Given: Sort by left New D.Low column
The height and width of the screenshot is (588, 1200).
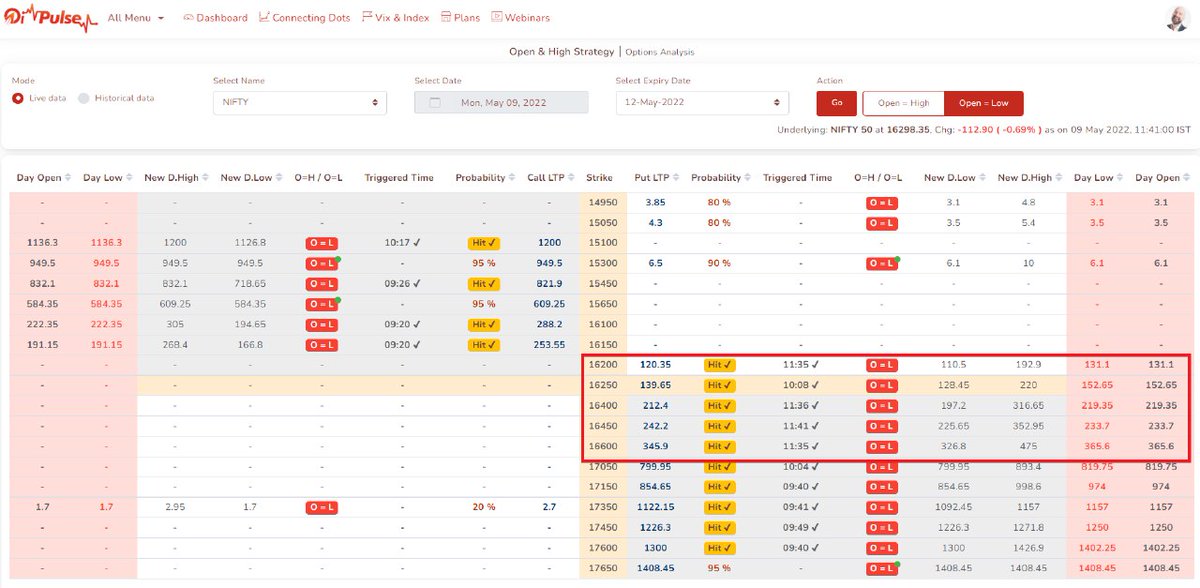Looking at the screenshot, I should [250, 177].
